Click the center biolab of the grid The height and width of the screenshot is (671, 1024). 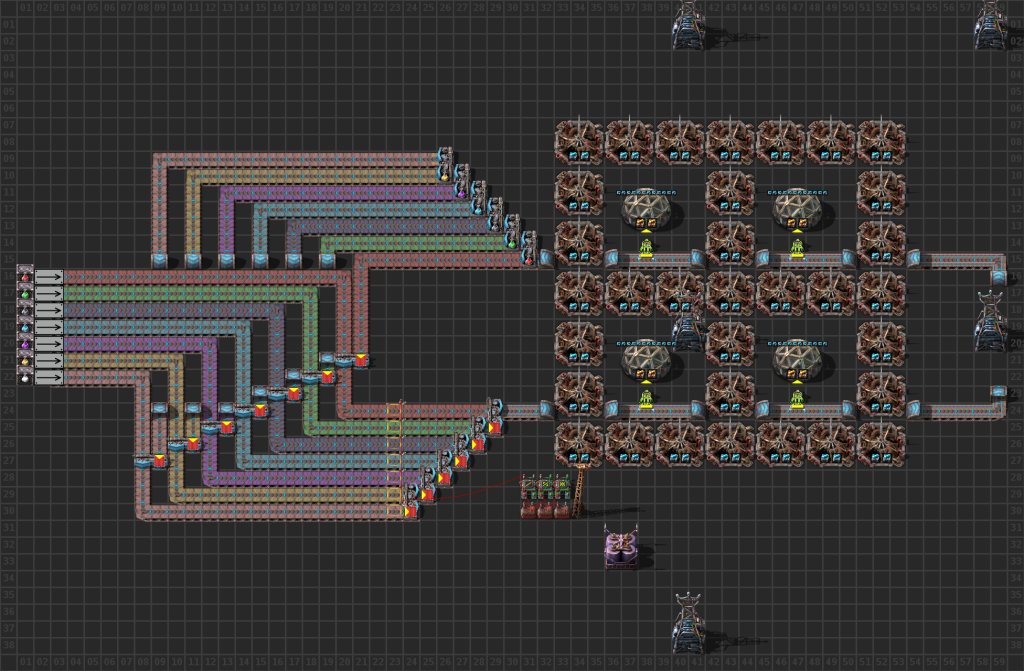click(x=730, y=293)
